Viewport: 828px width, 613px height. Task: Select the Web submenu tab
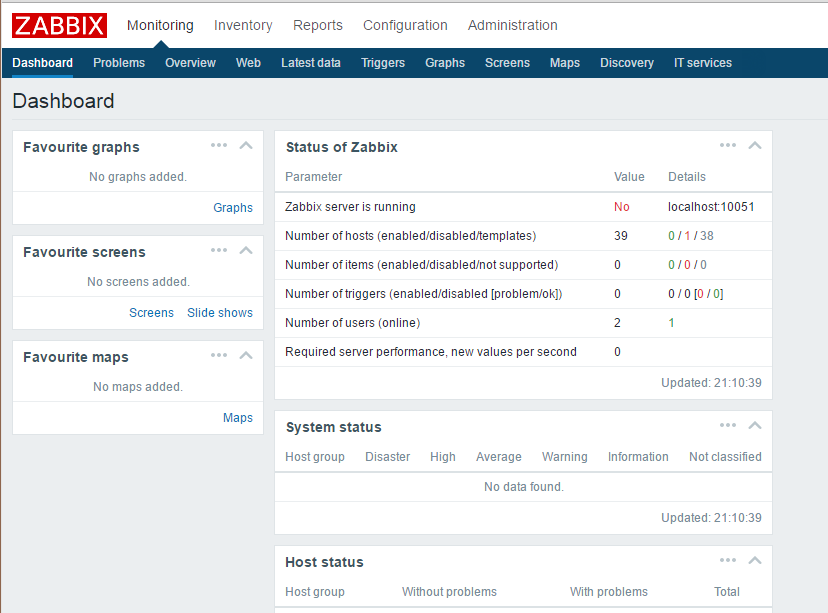click(248, 63)
